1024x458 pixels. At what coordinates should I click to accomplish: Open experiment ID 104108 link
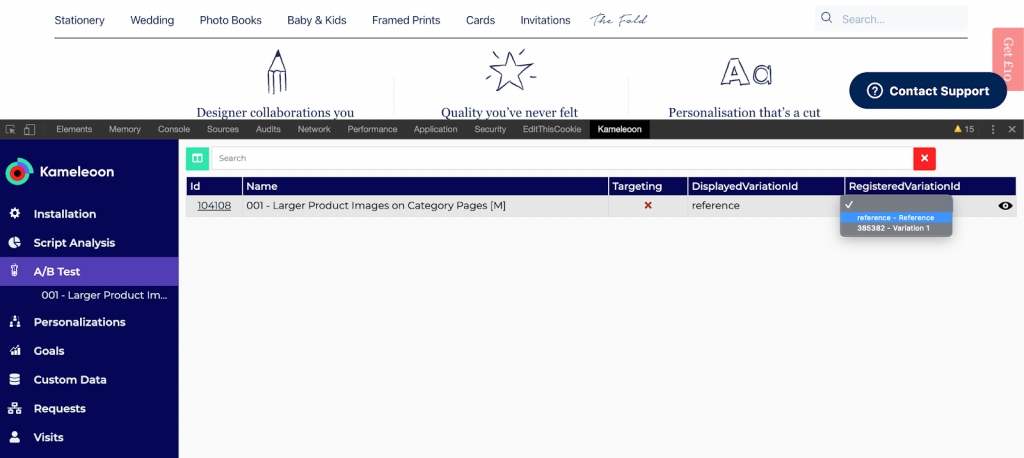[x=214, y=206]
